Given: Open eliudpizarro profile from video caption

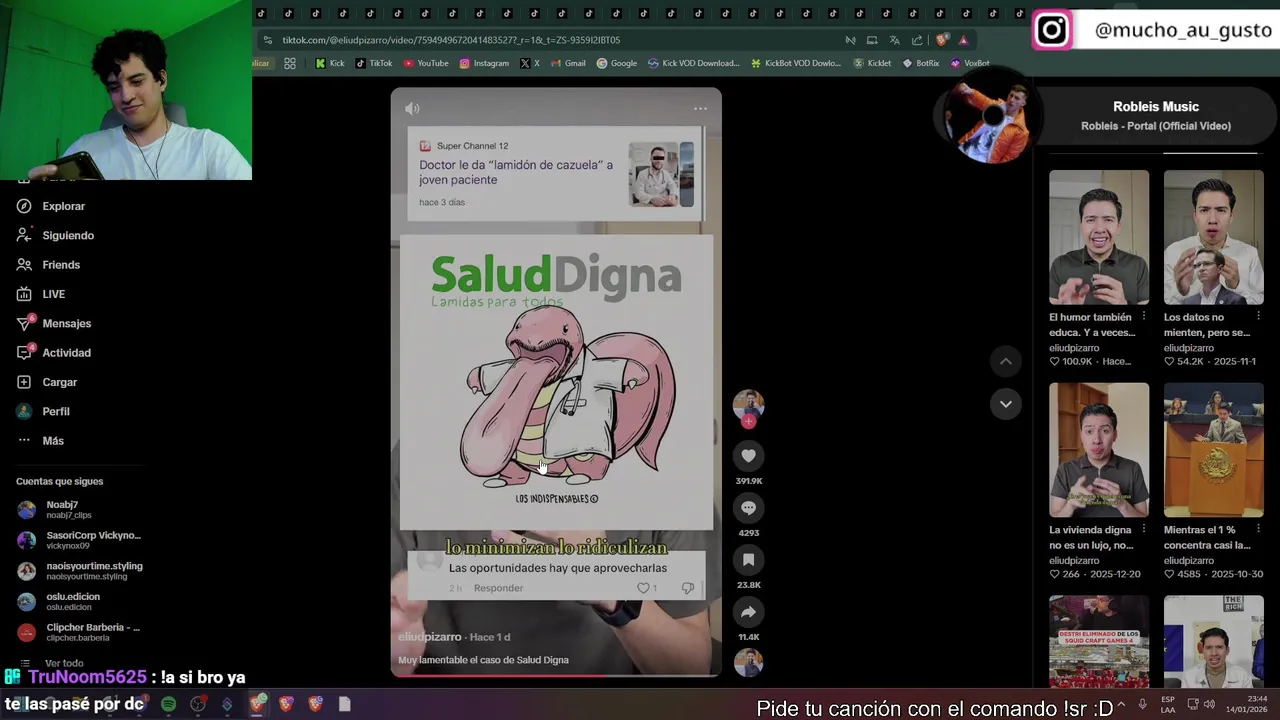Looking at the screenshot, I should [x=430, y=637].
